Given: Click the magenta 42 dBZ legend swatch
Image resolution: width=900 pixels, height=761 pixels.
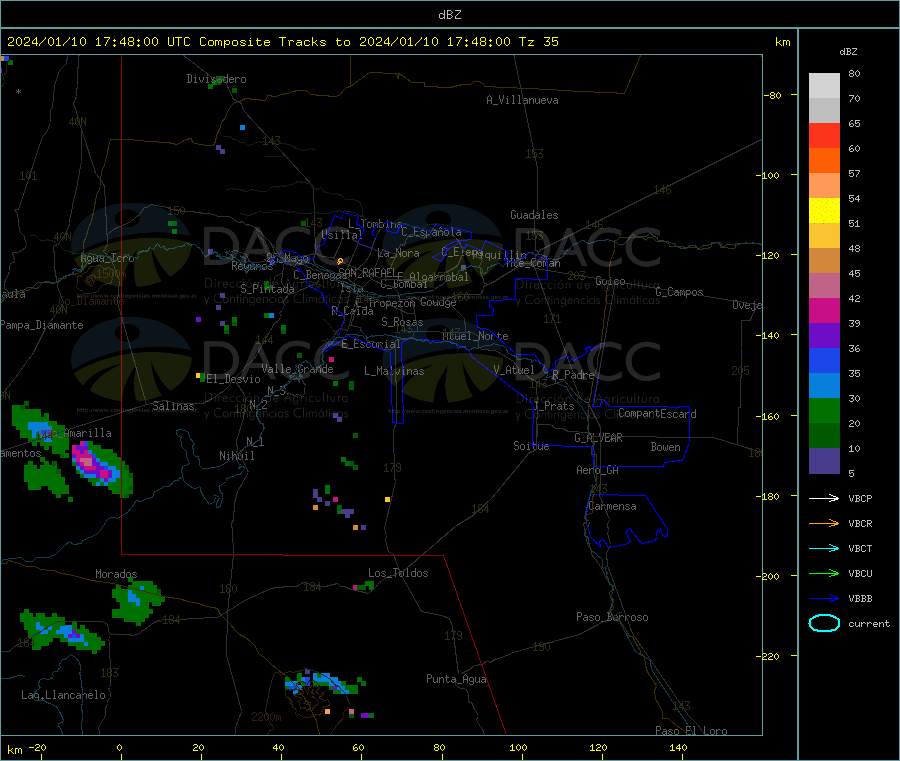Looking at the screenshot, I should (824, 310).
